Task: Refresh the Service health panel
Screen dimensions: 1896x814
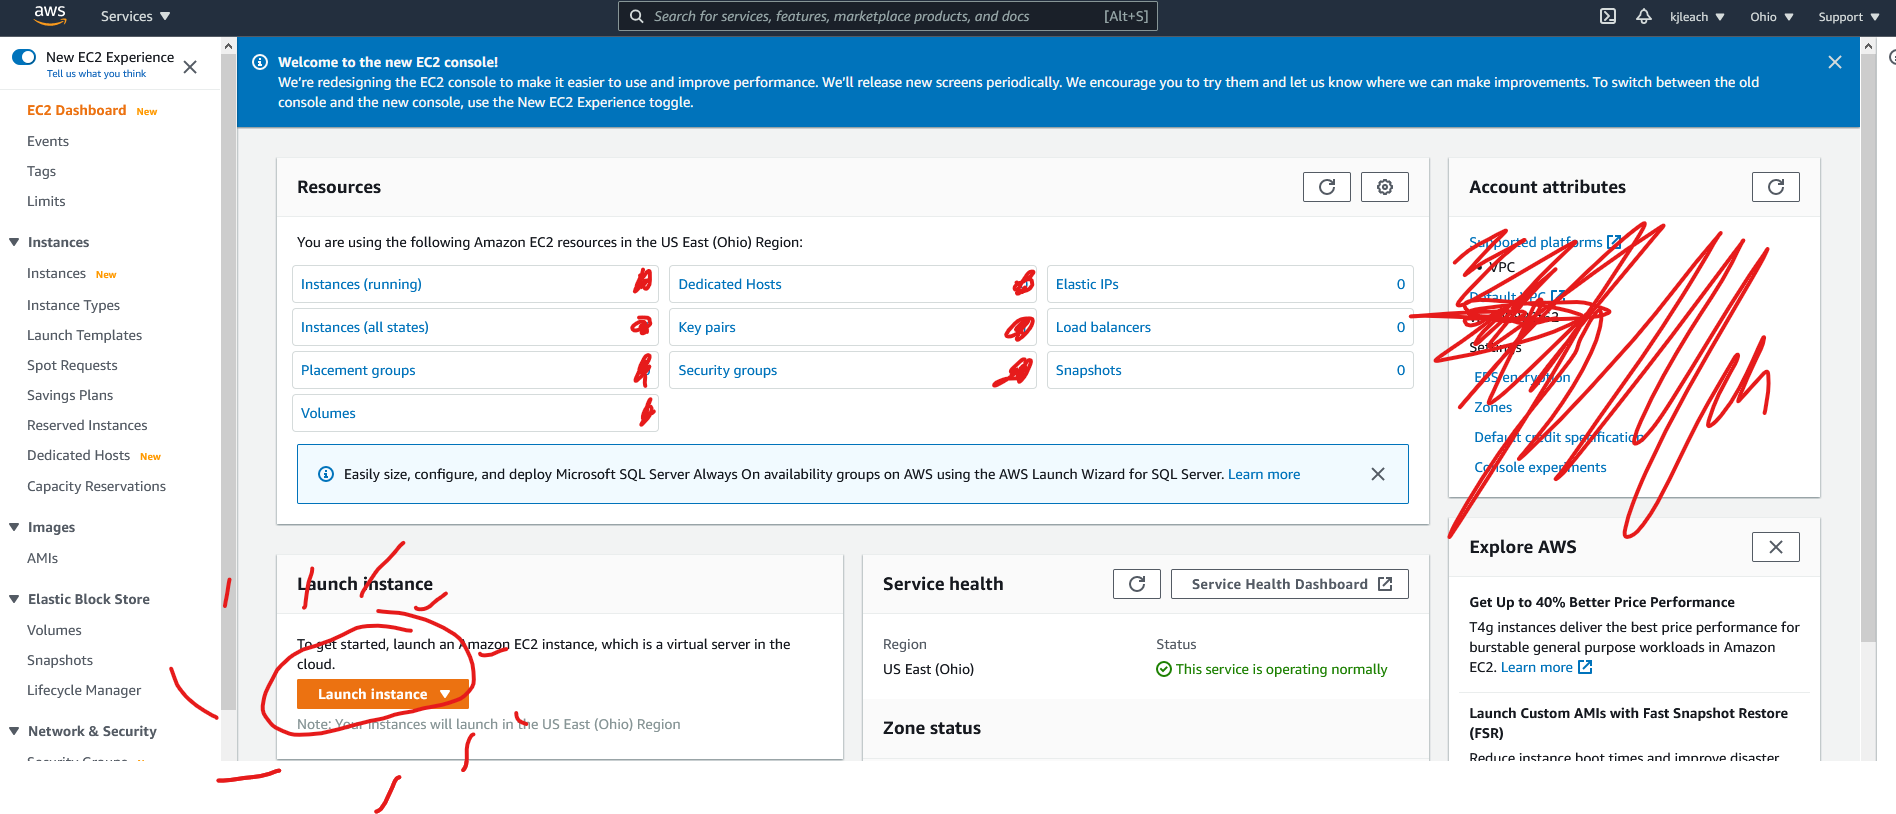Action: (1137, 584)
